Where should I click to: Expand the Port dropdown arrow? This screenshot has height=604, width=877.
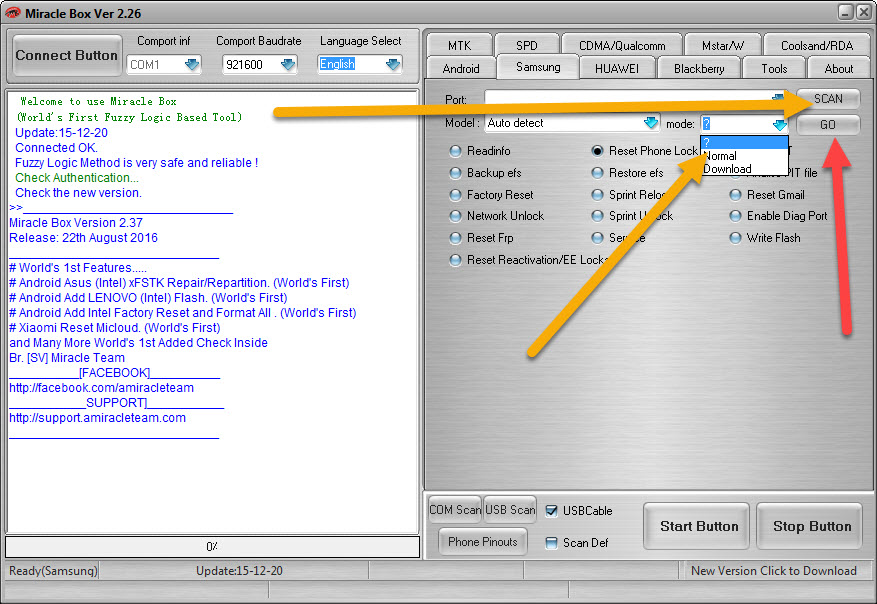pos(778,98)
